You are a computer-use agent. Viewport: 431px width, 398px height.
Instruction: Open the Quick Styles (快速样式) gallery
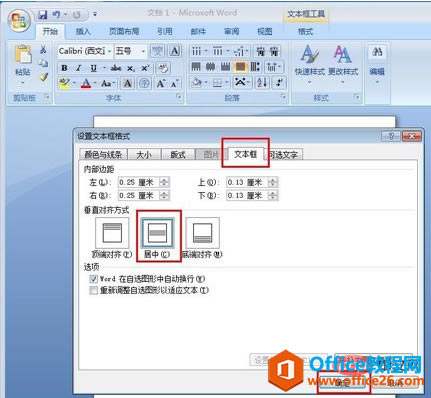pyautogui.click(x=309, y=64)
